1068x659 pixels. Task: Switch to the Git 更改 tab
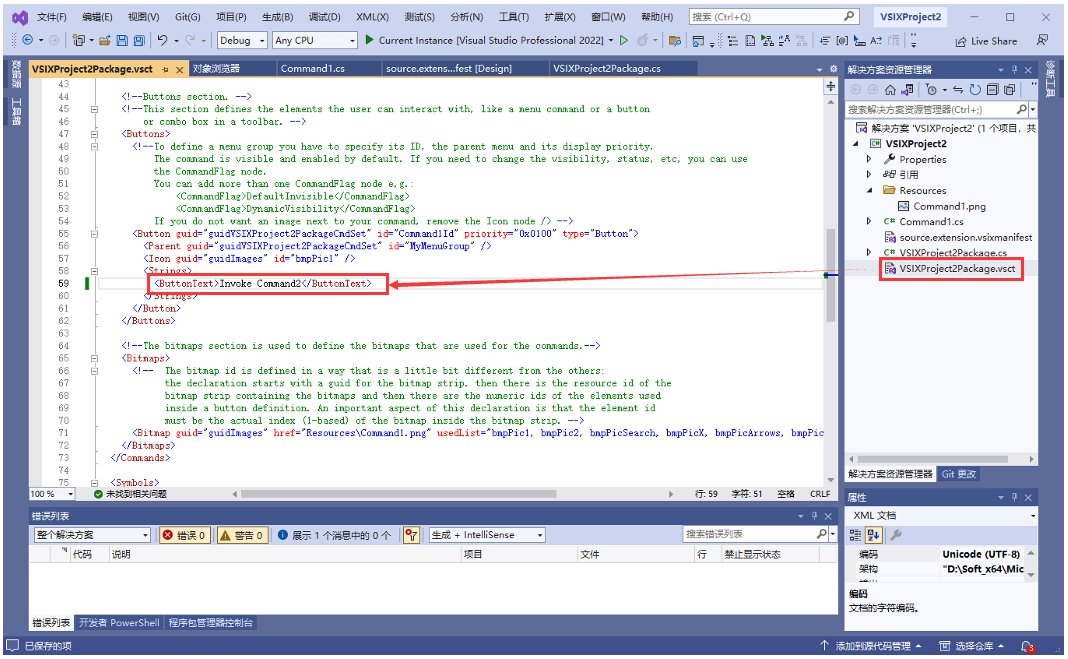click(959, 474)
